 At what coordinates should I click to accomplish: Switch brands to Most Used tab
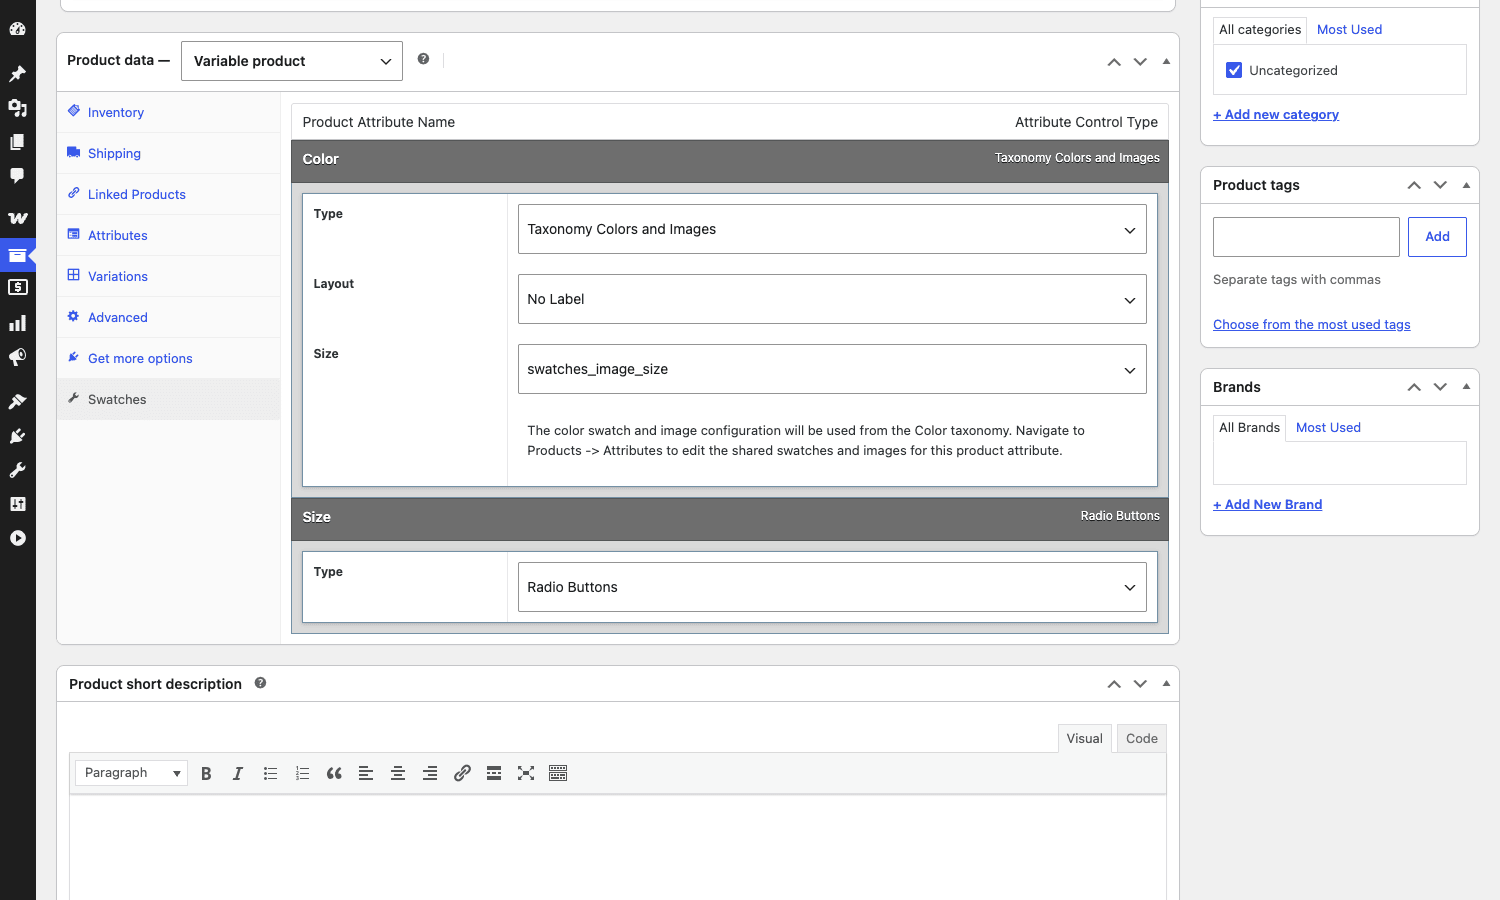(1328, 427)
